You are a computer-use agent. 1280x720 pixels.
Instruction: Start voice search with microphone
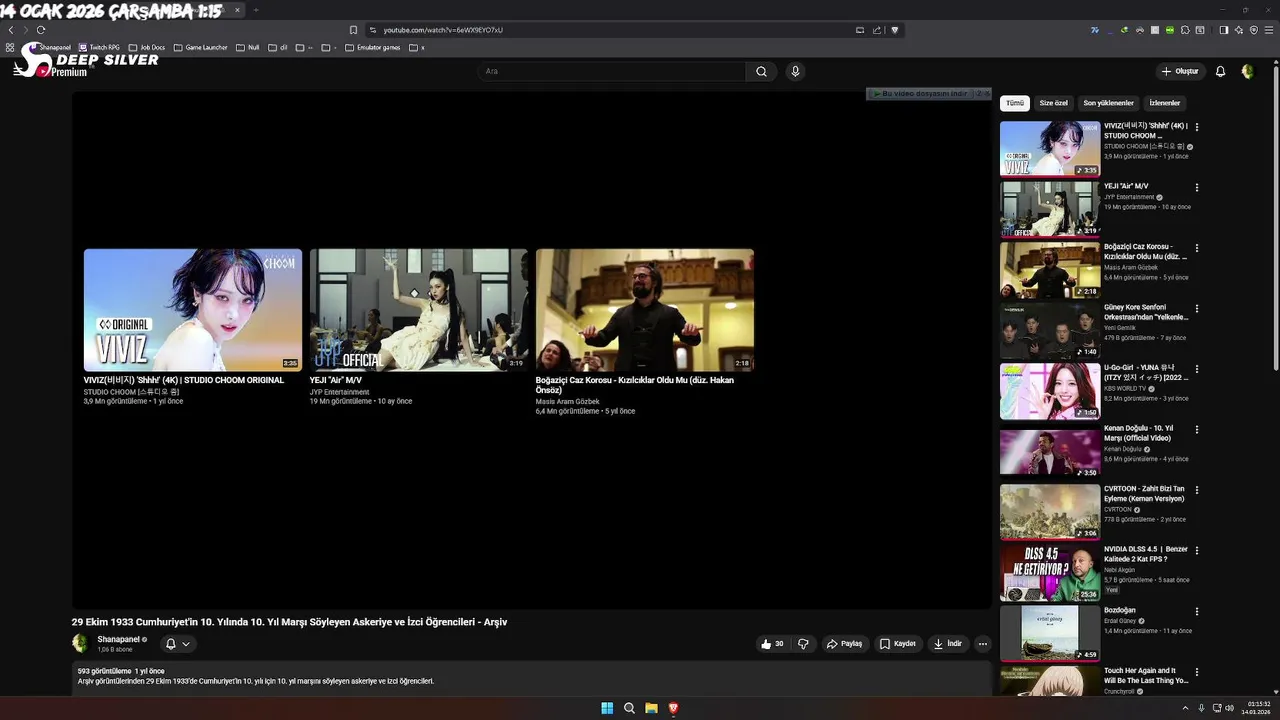(x=795, y=71)
